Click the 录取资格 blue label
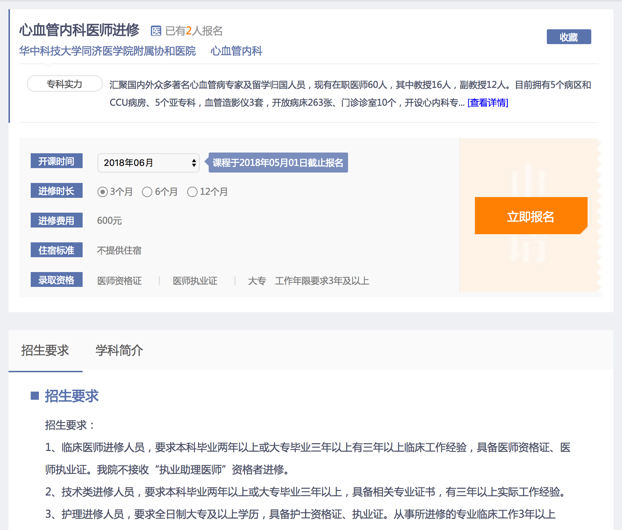The image size is (622, 530). (56, 280)
